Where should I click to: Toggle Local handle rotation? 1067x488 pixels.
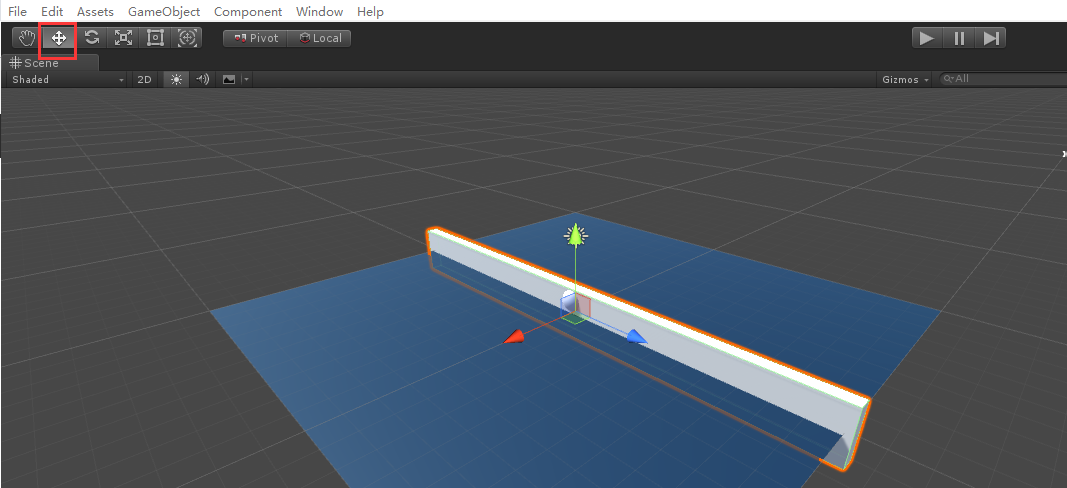click(320, 38)
